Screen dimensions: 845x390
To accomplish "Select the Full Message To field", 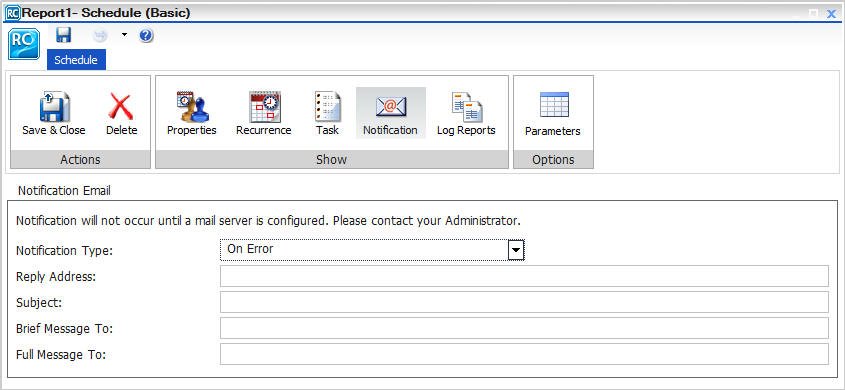I will [x=524, y=354].
